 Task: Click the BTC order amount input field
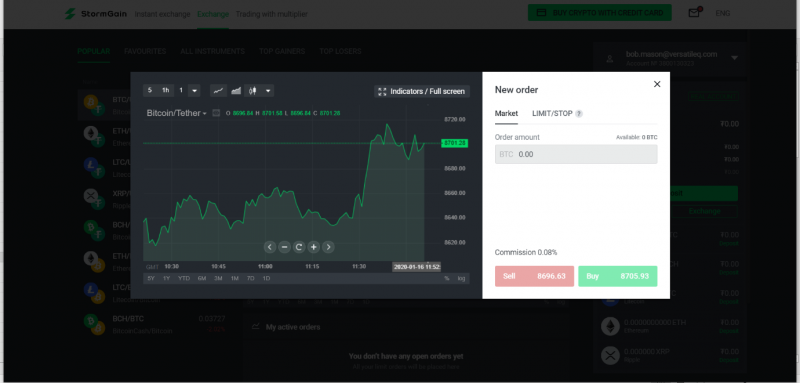[576, 154]
